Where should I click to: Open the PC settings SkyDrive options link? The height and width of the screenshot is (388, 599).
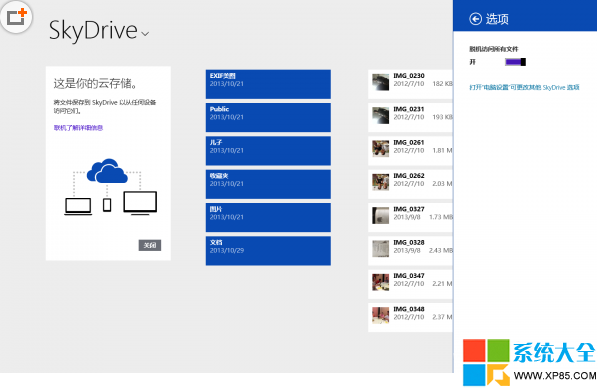click(524, 87)
